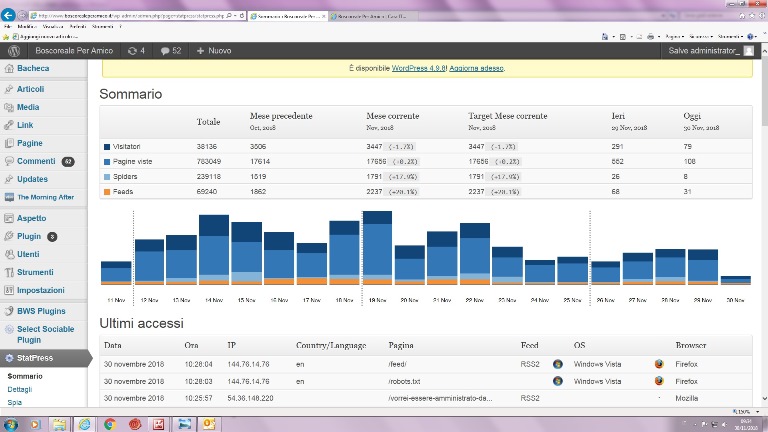768x432 pixels.
Task: Open the Updates sidebar item
Action: pyautogui.click(x=32, y=179)
